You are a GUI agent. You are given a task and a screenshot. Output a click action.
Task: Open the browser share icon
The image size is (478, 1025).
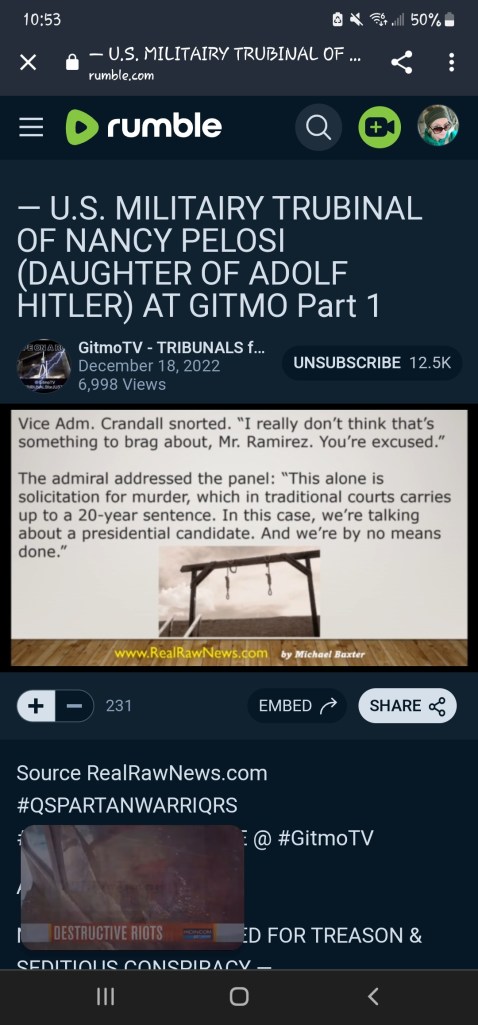pyautogui.click(x=401, y=63)
